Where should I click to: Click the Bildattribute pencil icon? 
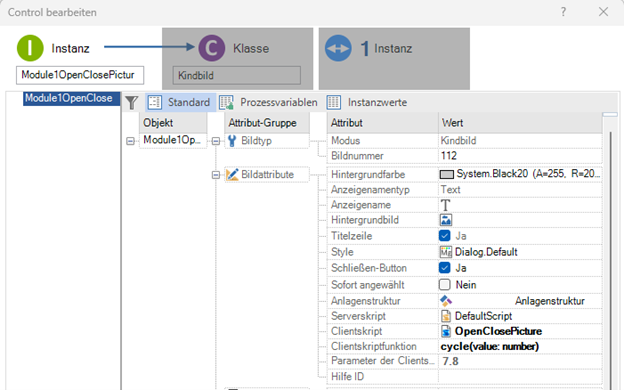click(x=232, y=174)
